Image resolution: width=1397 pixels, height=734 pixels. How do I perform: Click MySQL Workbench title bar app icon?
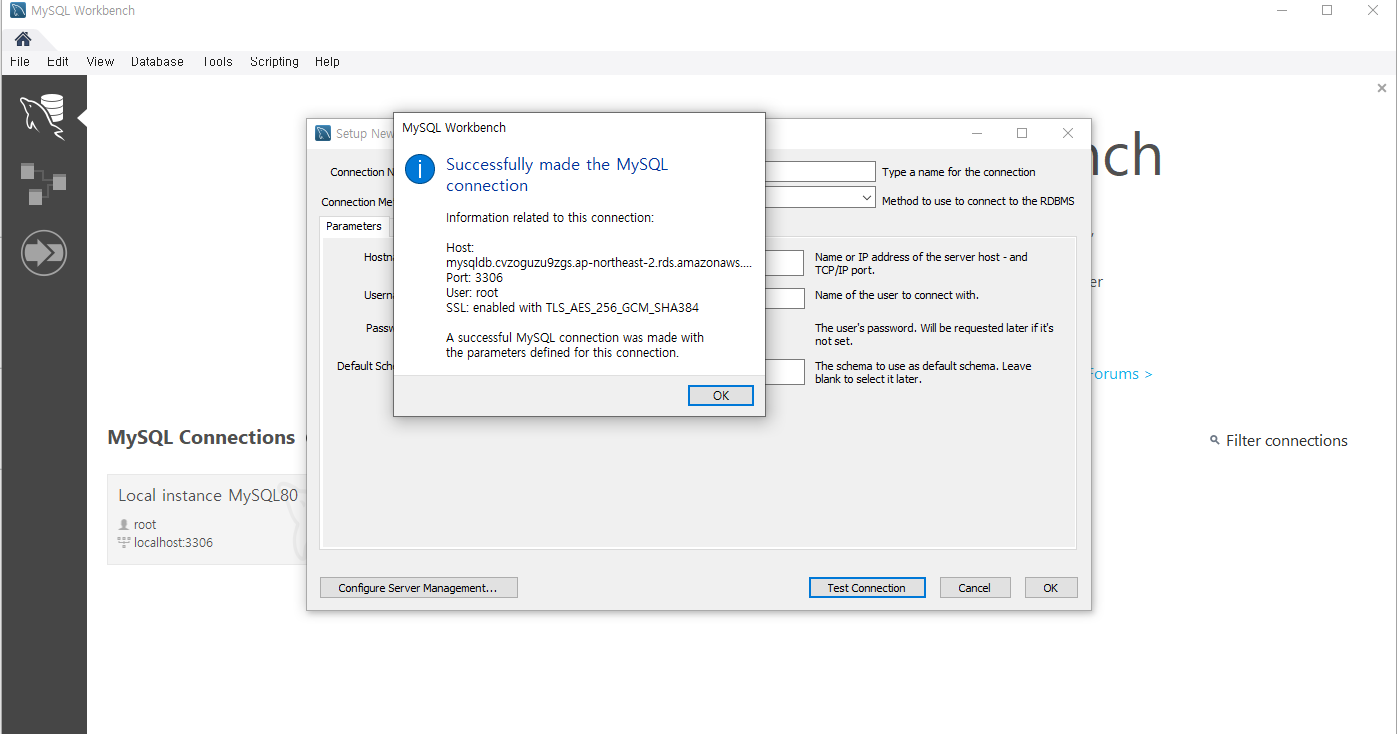click(18, 10)
